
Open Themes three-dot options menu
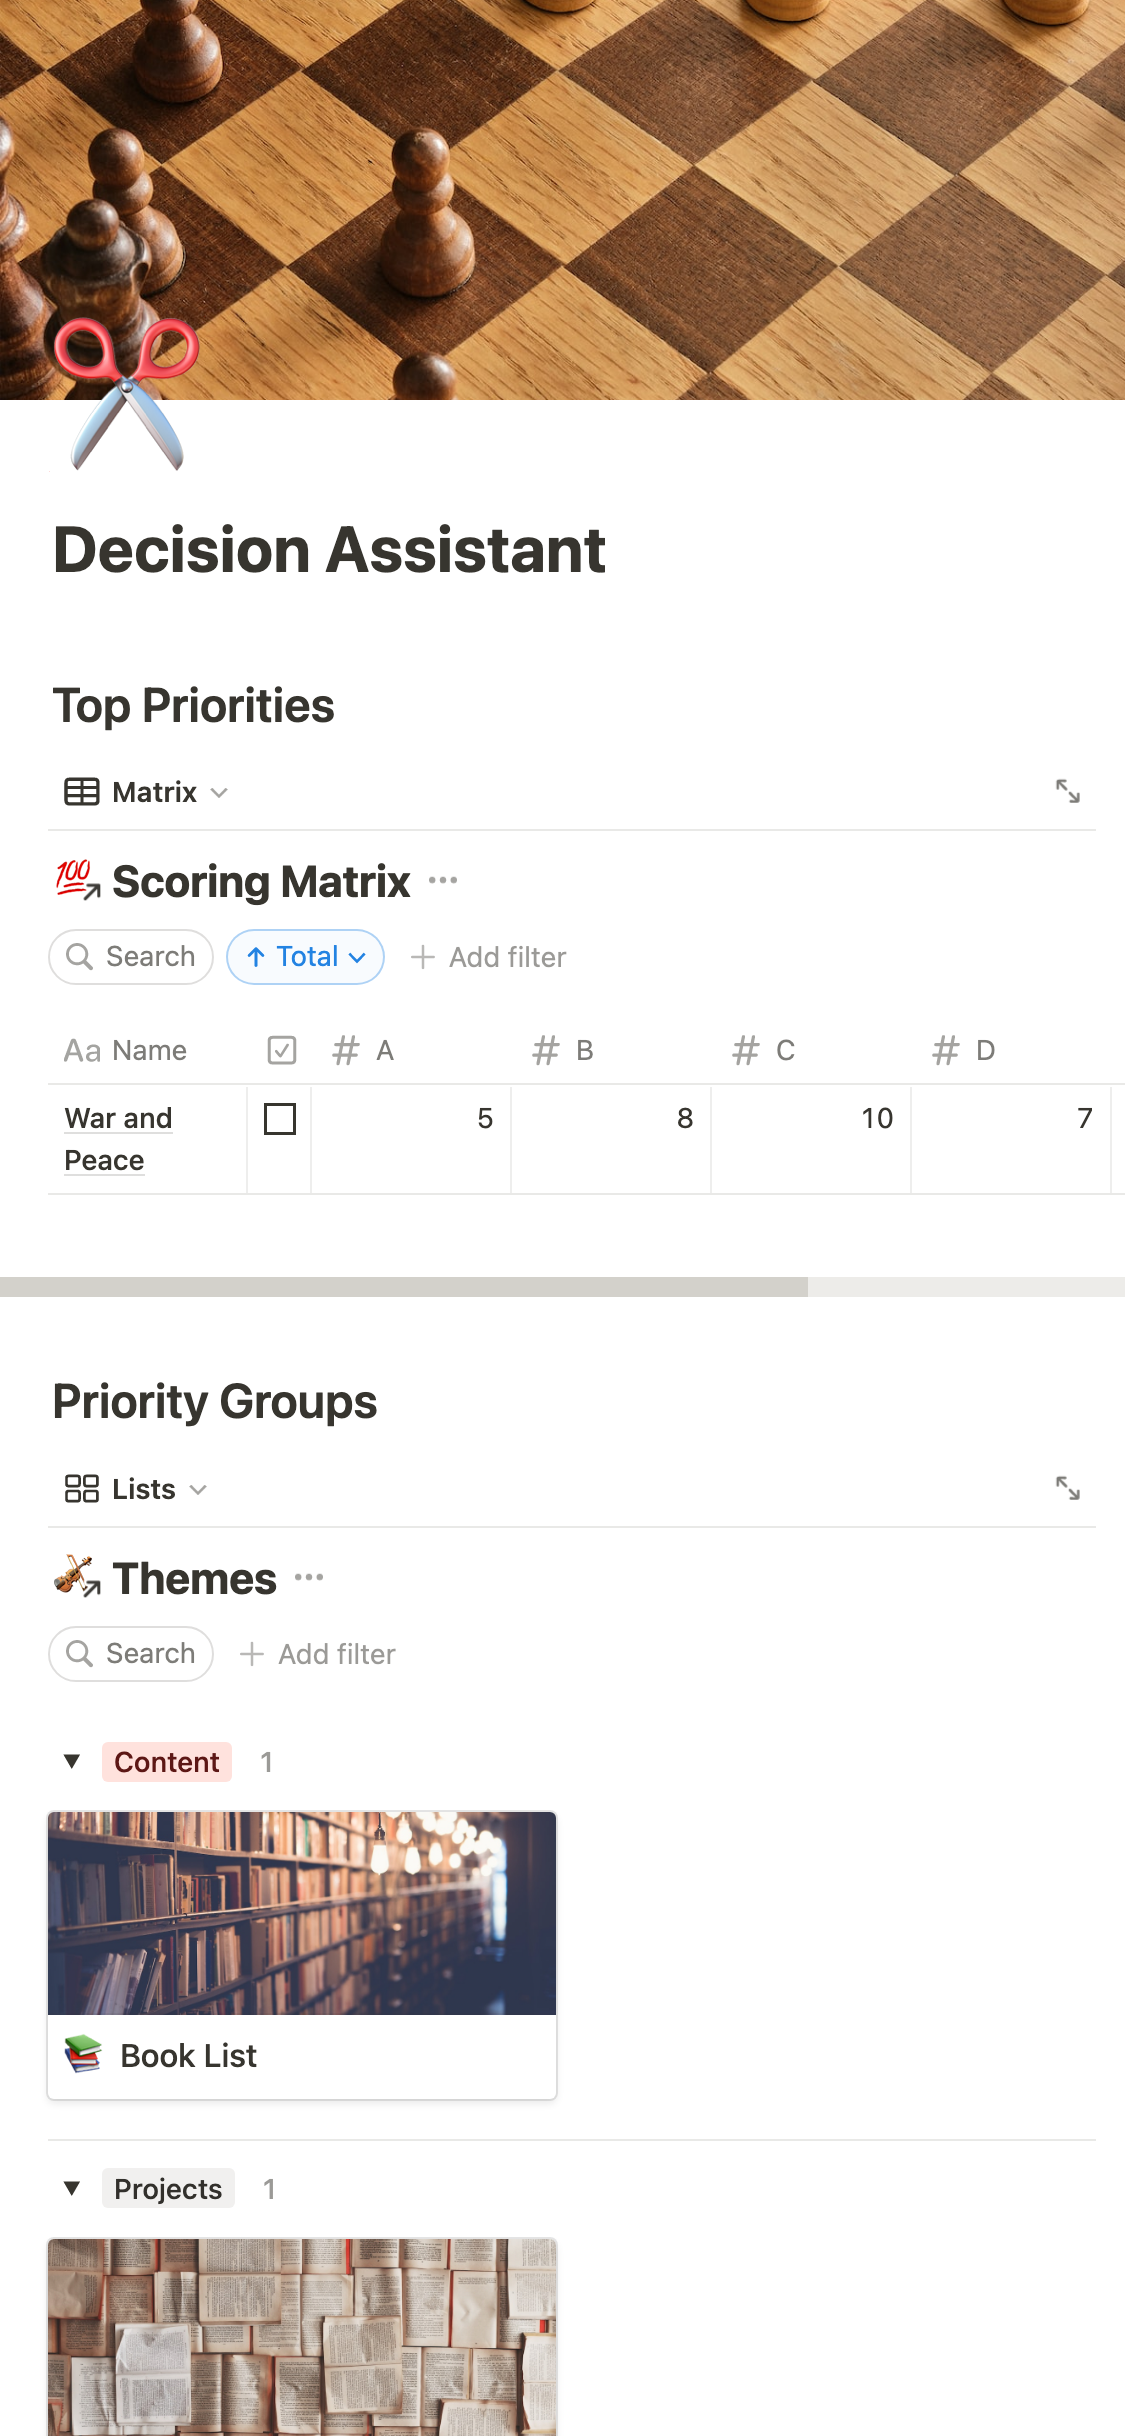(309, 1578)
